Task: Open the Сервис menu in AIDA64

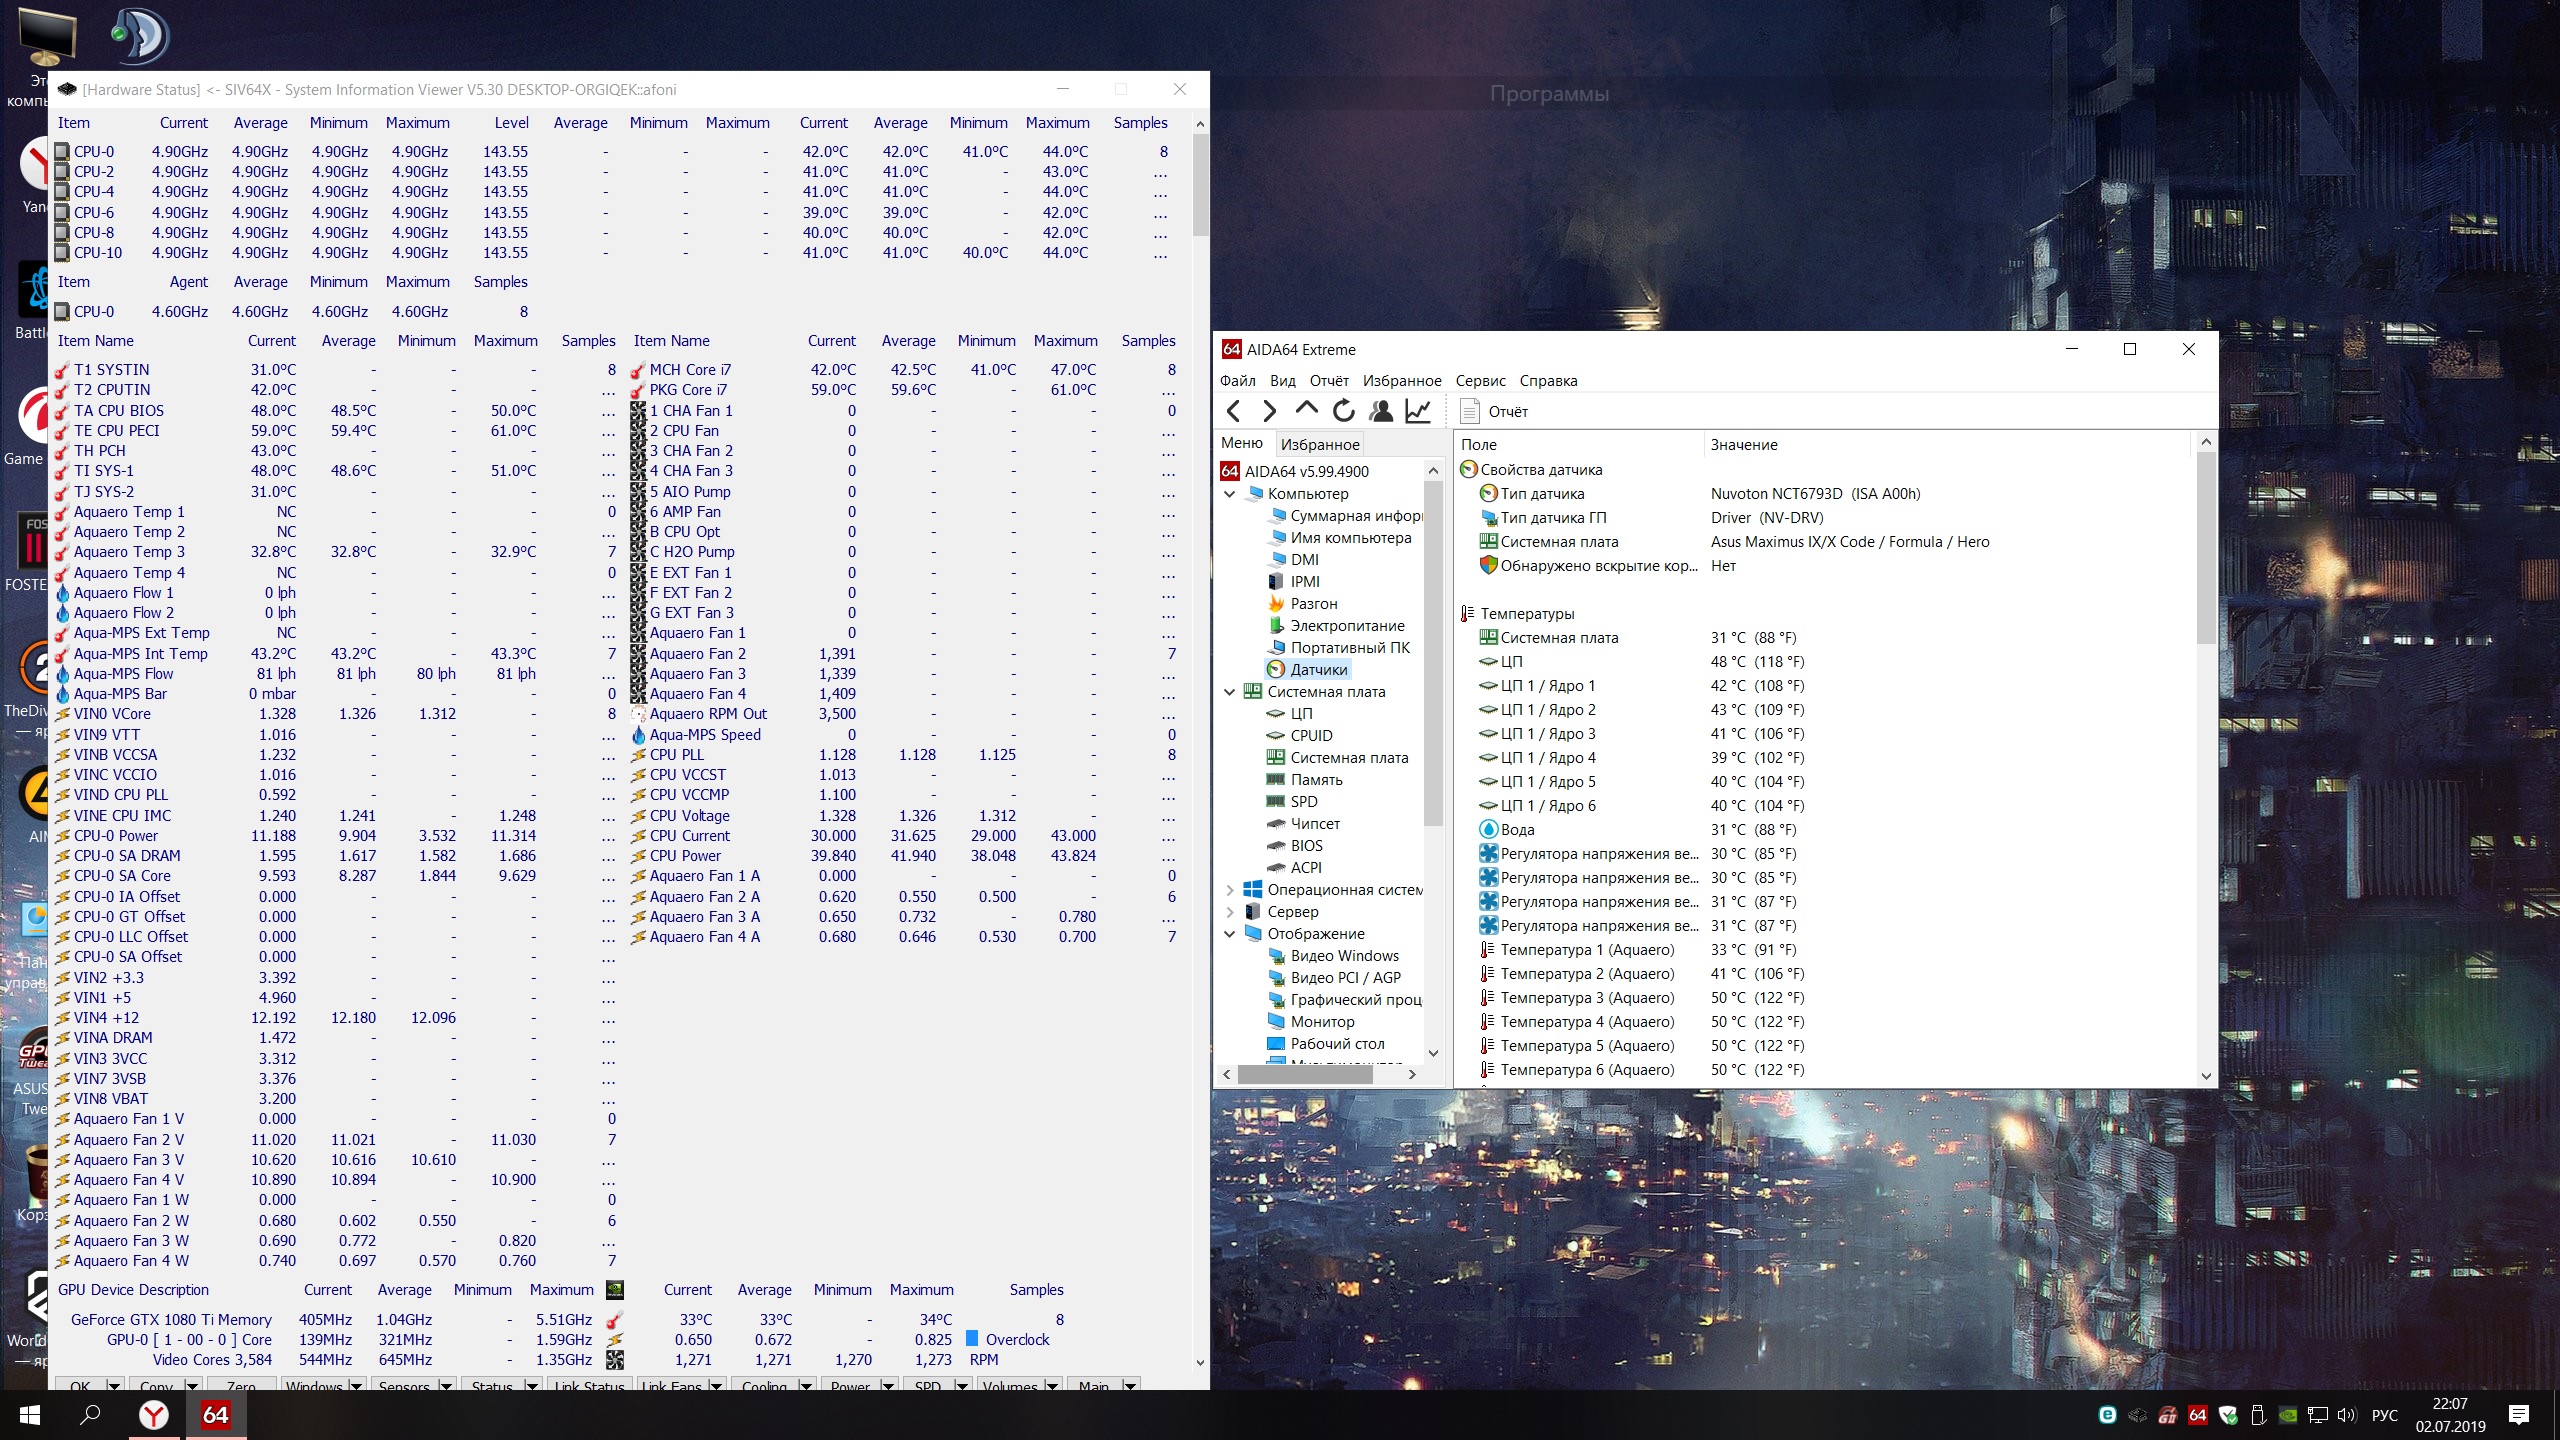Action: [1480, 381]
